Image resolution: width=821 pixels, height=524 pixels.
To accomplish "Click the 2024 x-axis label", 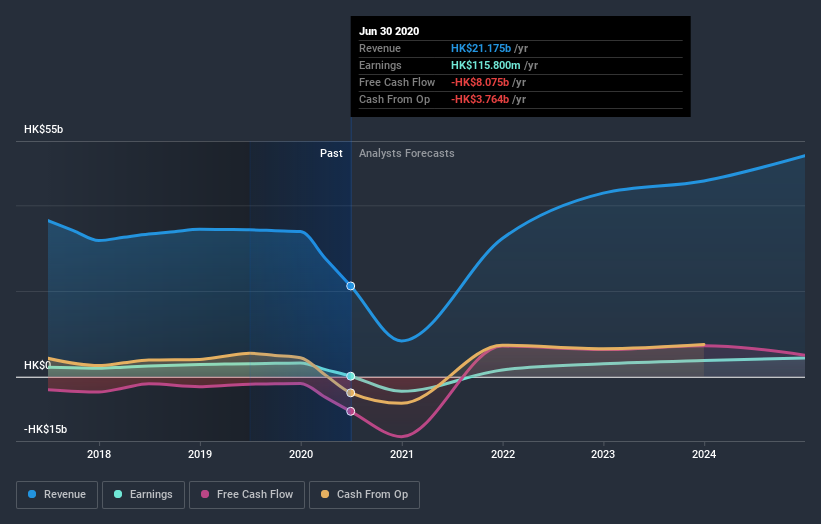I will [704, 454].
